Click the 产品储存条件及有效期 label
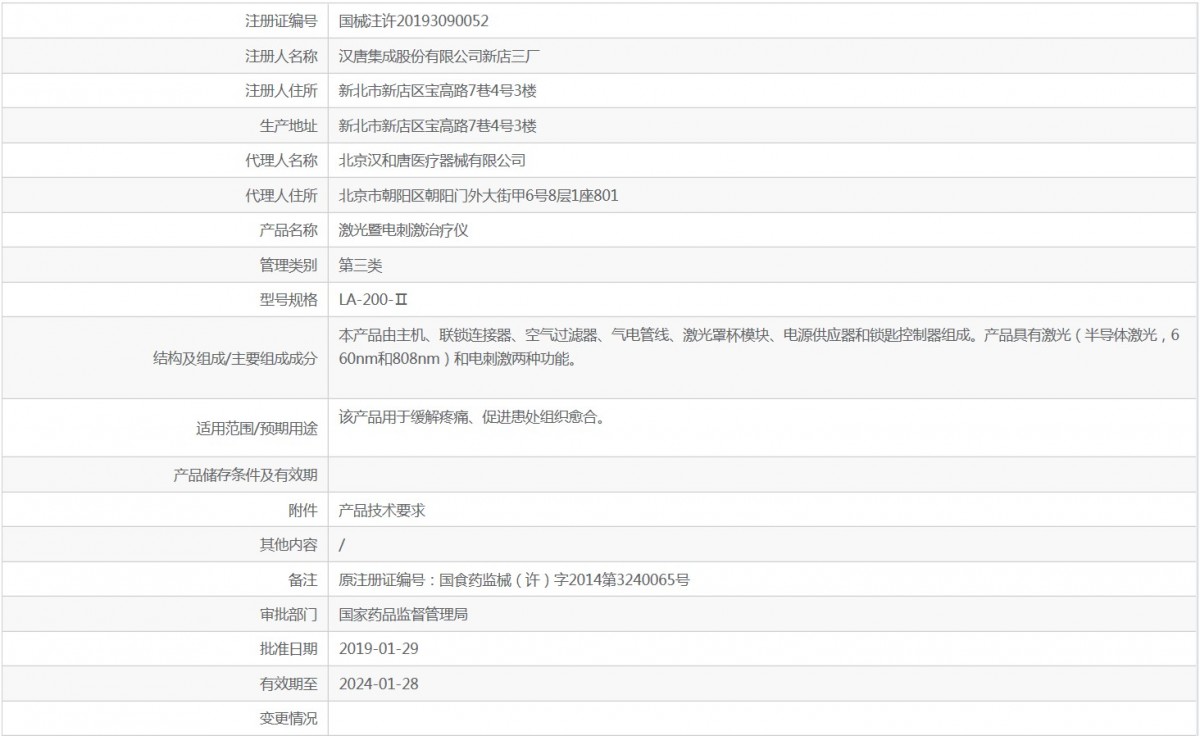The width and height of the screenshot is (1200, 736). click(246, 474)
